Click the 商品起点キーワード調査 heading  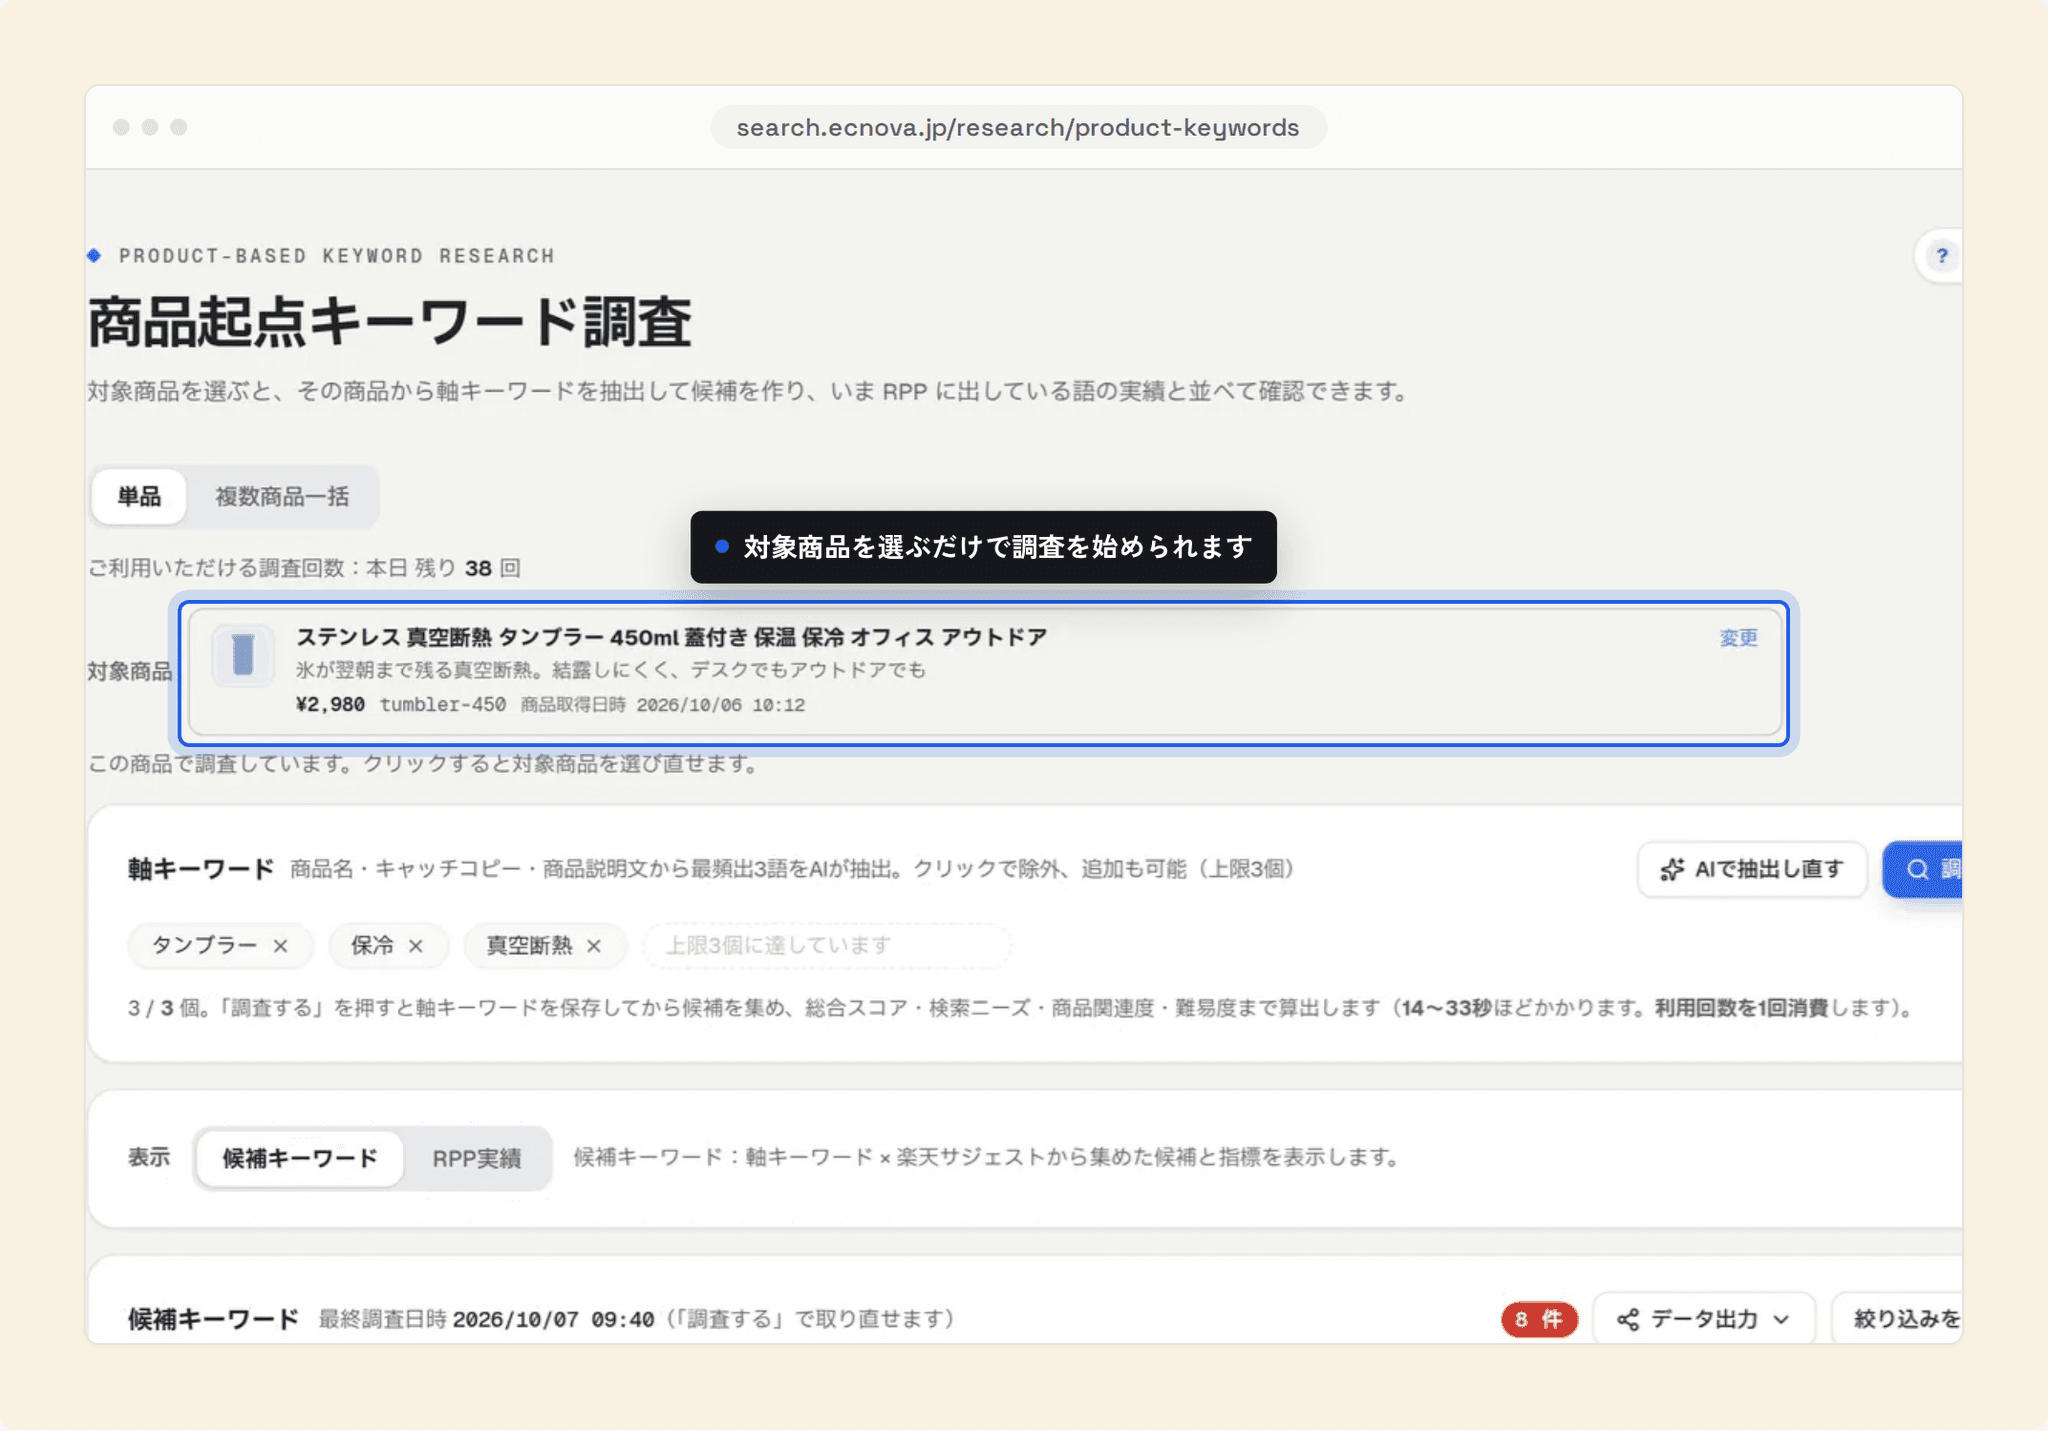click(390, 322)
